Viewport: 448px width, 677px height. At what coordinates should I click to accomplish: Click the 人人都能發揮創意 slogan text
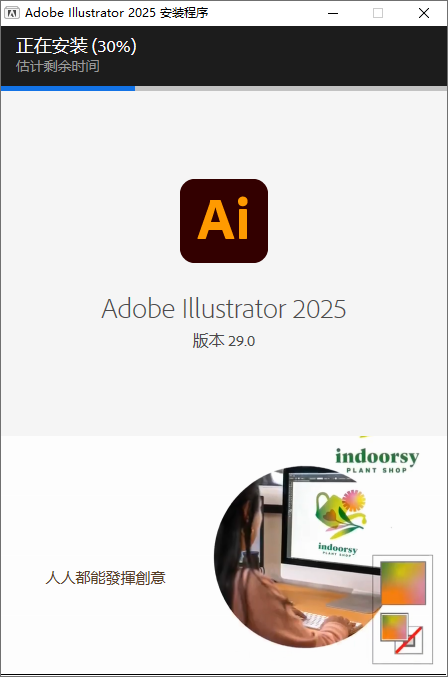105,578
